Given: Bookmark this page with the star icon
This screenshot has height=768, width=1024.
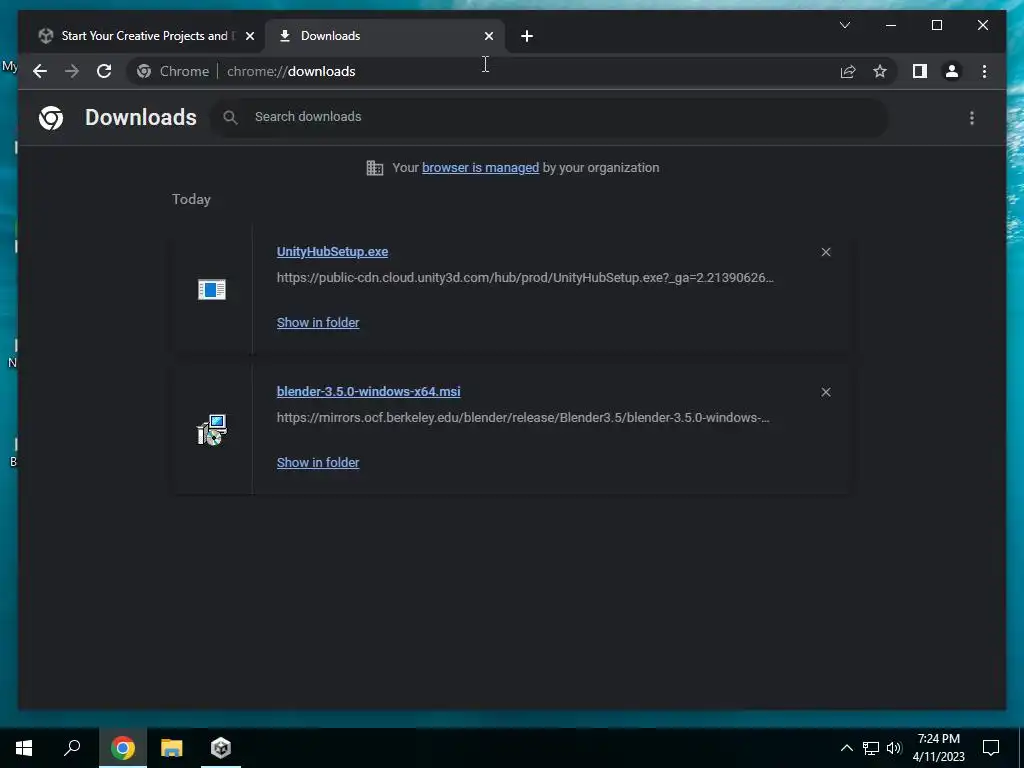Looking at the screenshot, I should click(880, 71).
